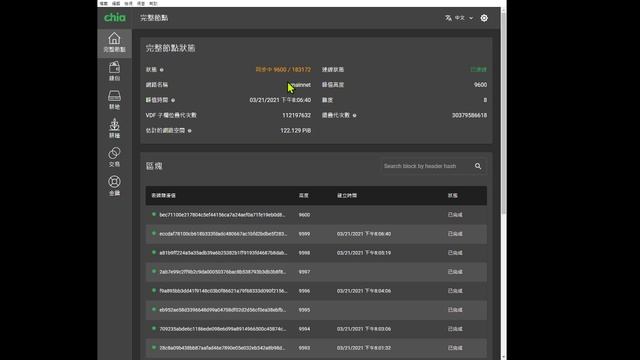Click green status dot of block 9597
The image size is (640, 360).
click(x=154, y=271)
